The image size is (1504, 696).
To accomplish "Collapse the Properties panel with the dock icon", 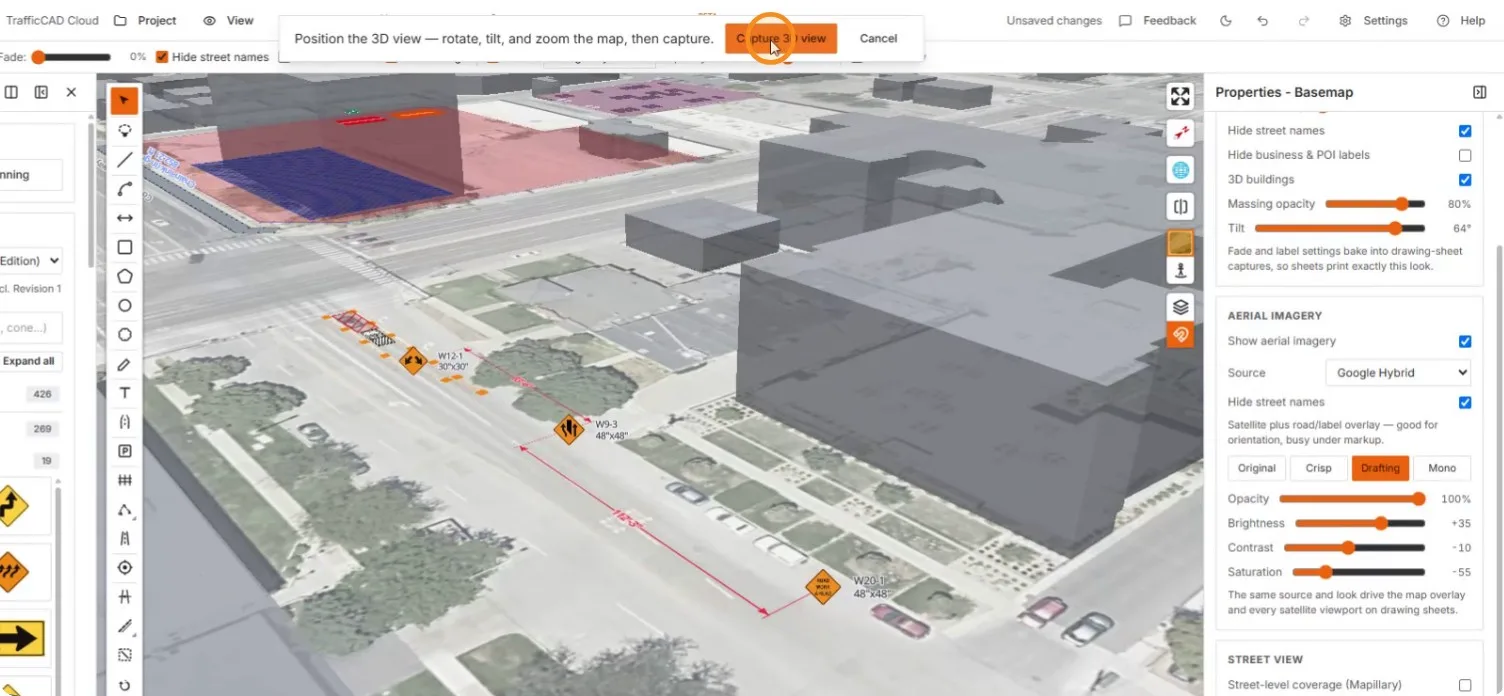I will click(1479, 92).
